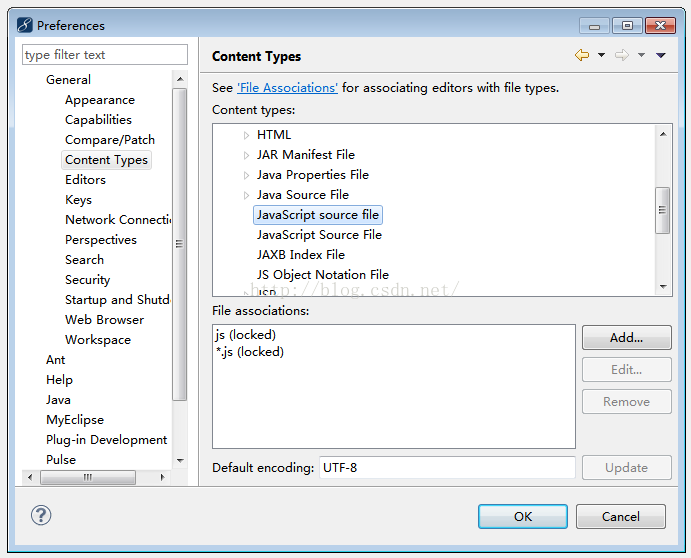This screenshot has width=691, height=558.
Task: Click the Add... button
Action: [x=627, y=338]
